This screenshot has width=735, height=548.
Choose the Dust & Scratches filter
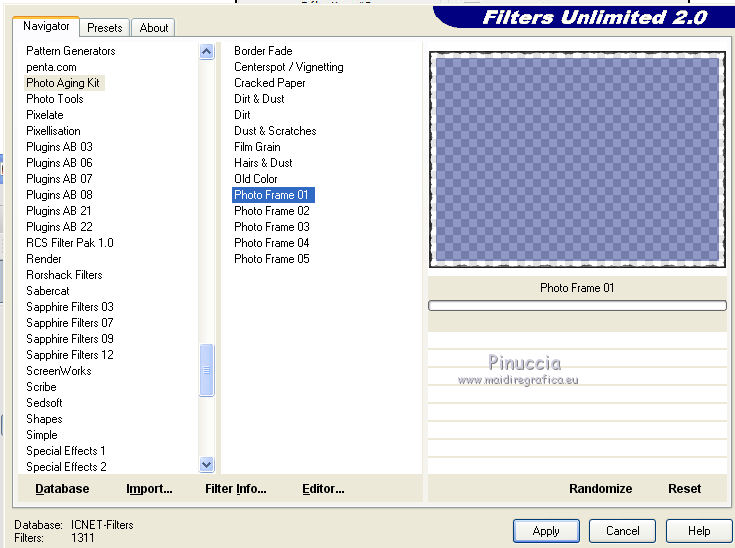click(275, 131)
